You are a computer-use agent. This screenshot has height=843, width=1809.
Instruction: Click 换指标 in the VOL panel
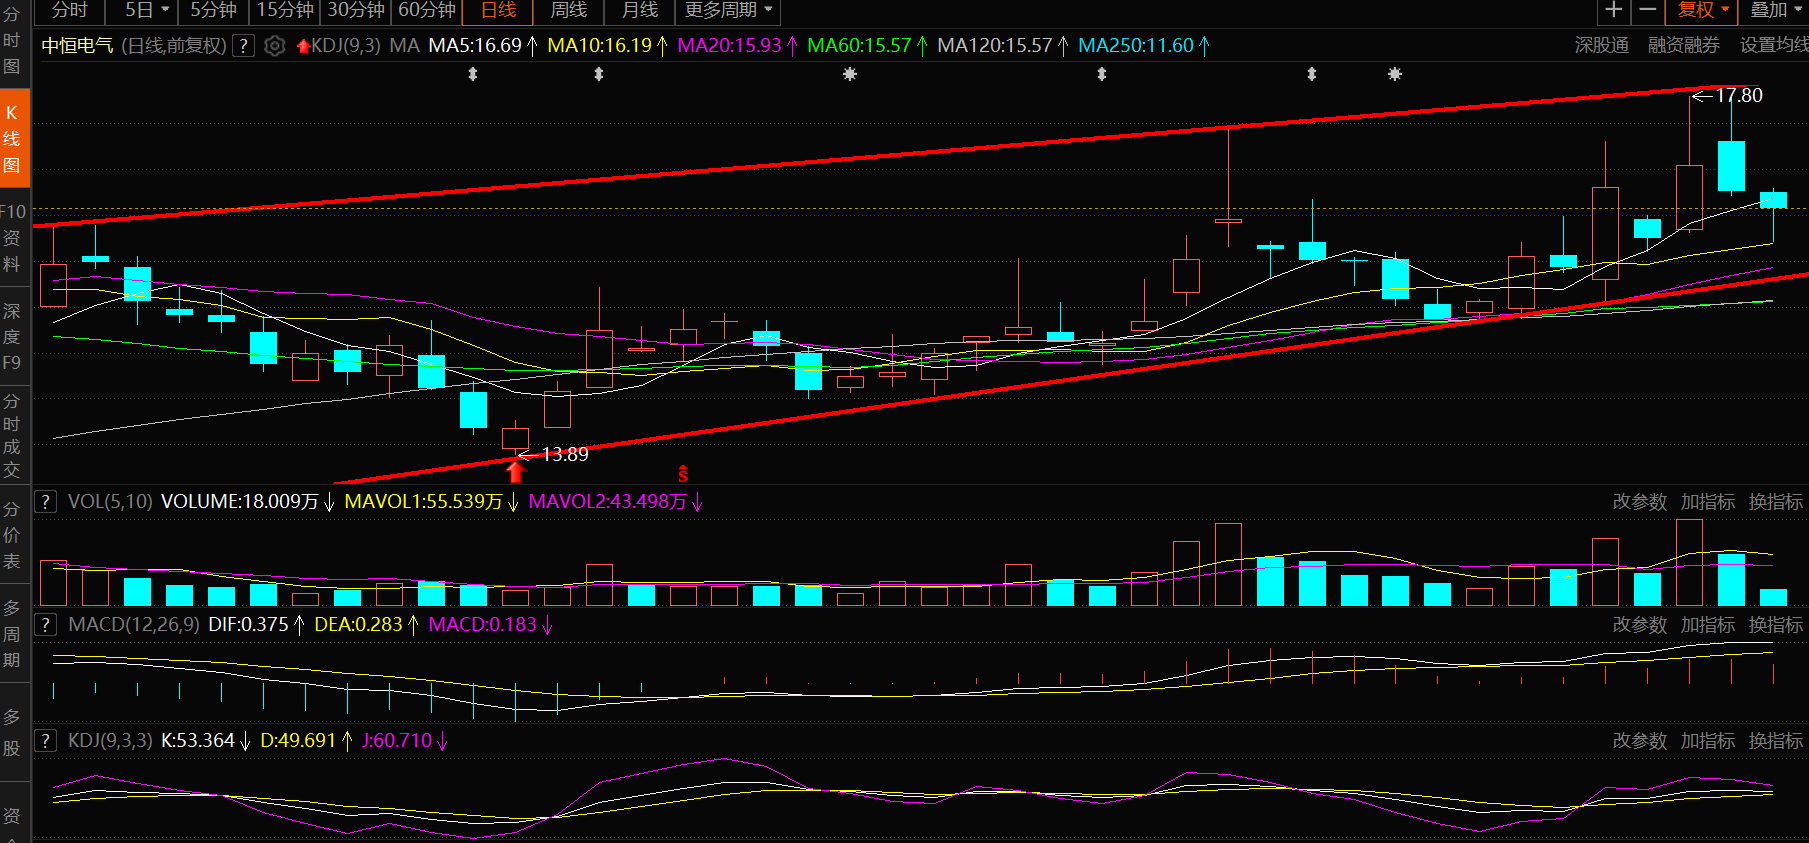coord(1776,502)
